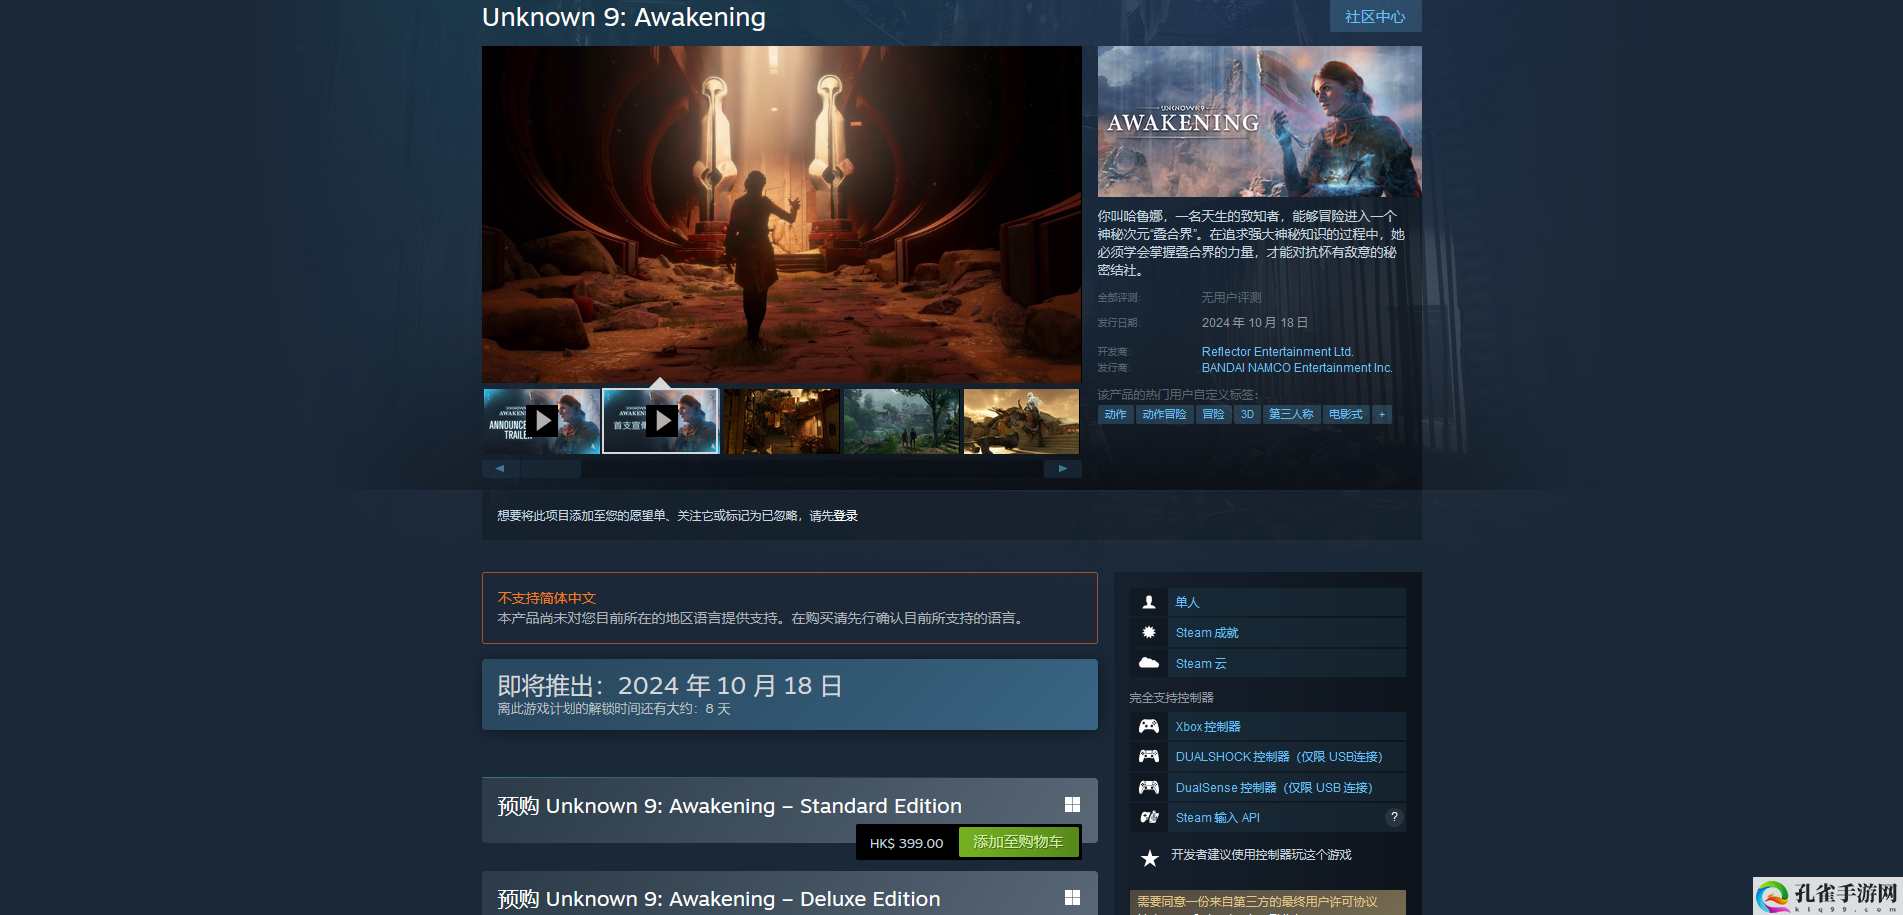Click the 即将推出 coming soon banner

790,694
